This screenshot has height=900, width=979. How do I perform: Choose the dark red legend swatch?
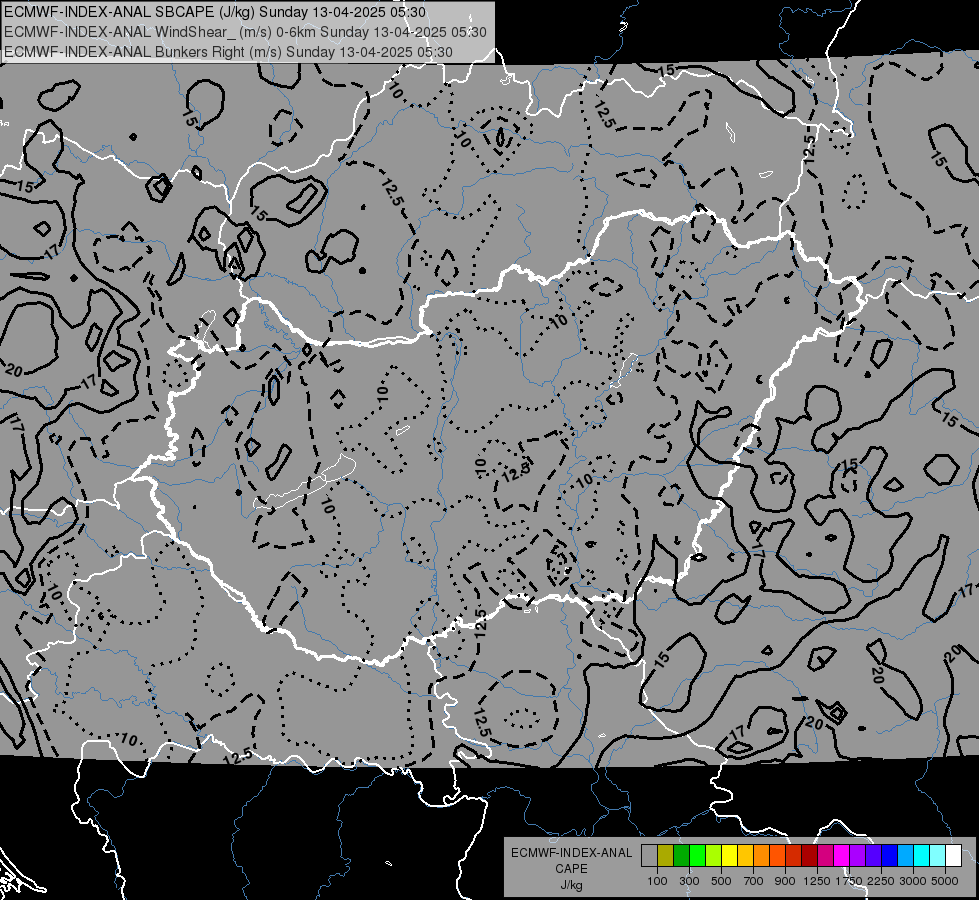[809, 856]
